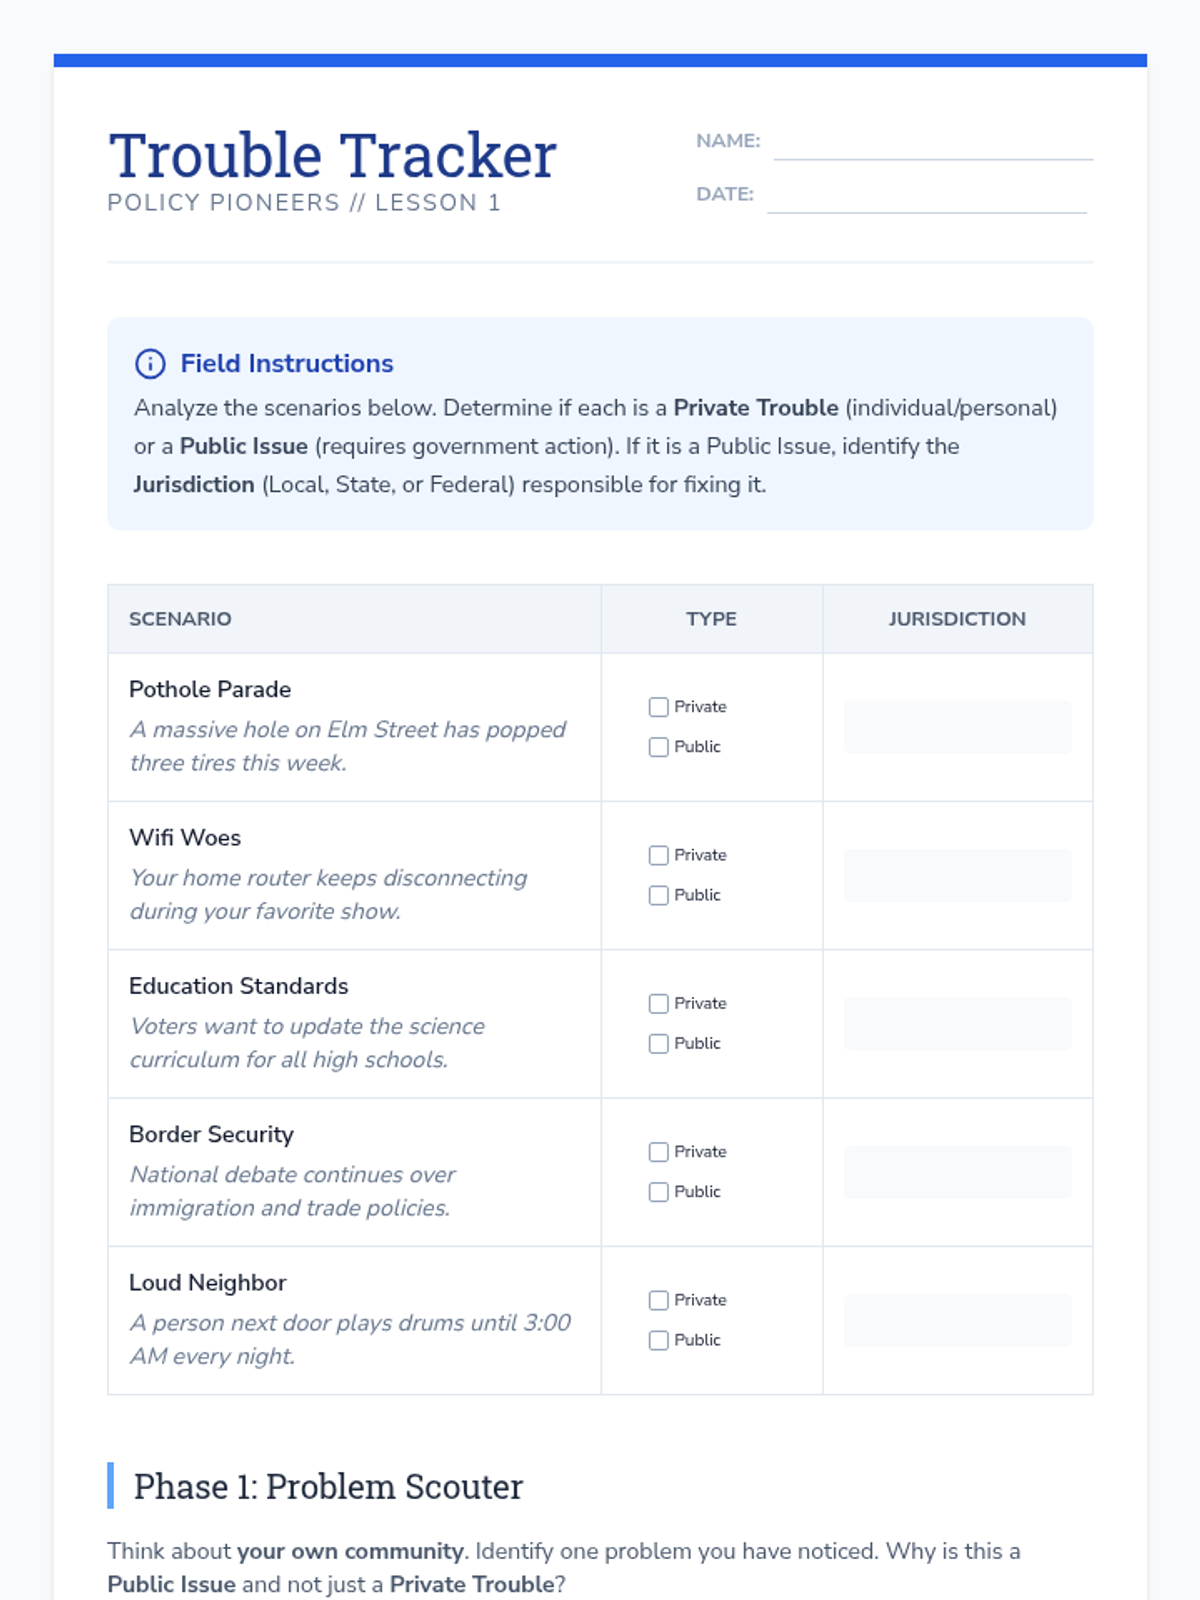Check Public for Loud Neighbor

[x=658, y=1340]
